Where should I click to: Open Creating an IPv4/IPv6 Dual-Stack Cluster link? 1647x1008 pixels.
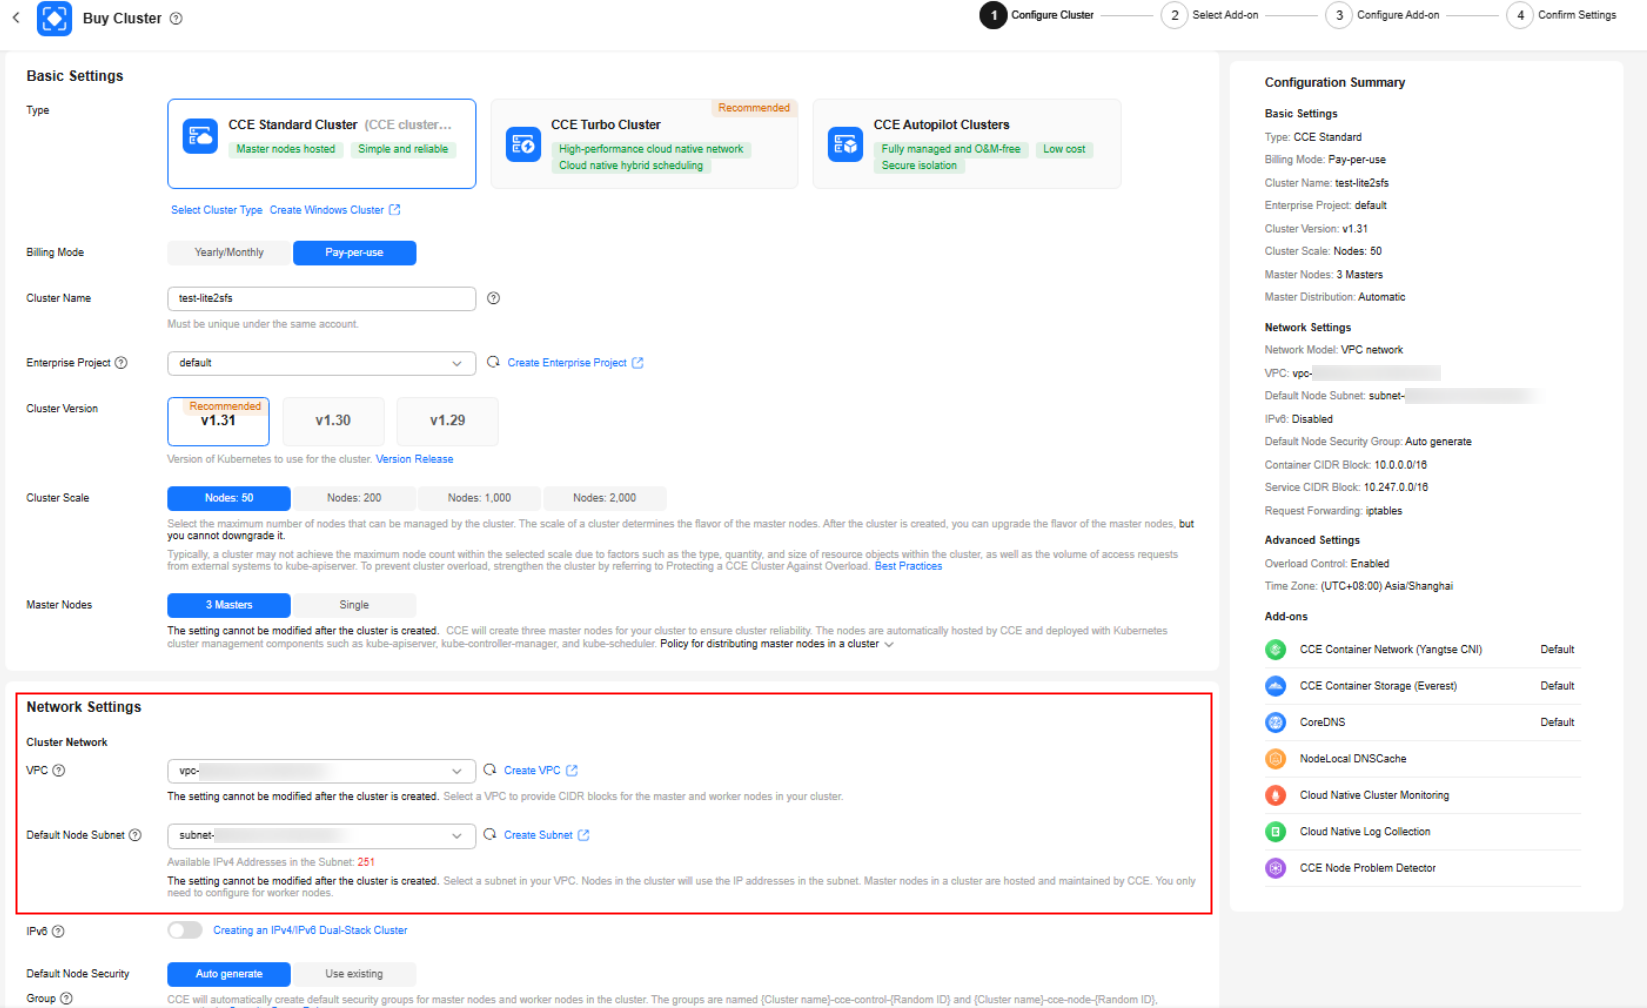pos(310,930)
